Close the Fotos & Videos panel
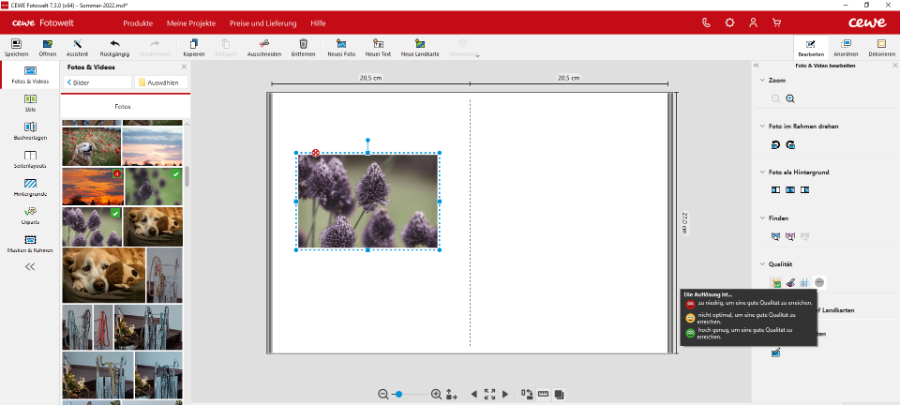Viewport: 900px width, 405px height. click(x=184, y=67)
